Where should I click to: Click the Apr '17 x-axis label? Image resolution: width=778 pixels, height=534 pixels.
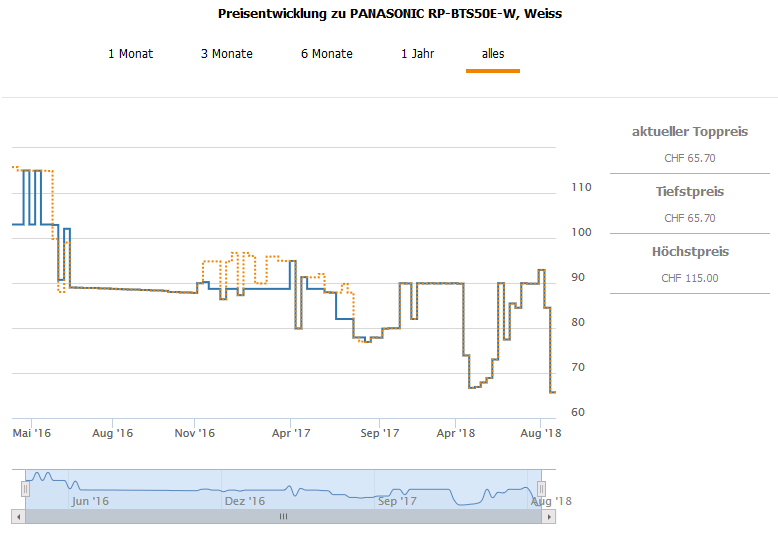tap(290, 433)
